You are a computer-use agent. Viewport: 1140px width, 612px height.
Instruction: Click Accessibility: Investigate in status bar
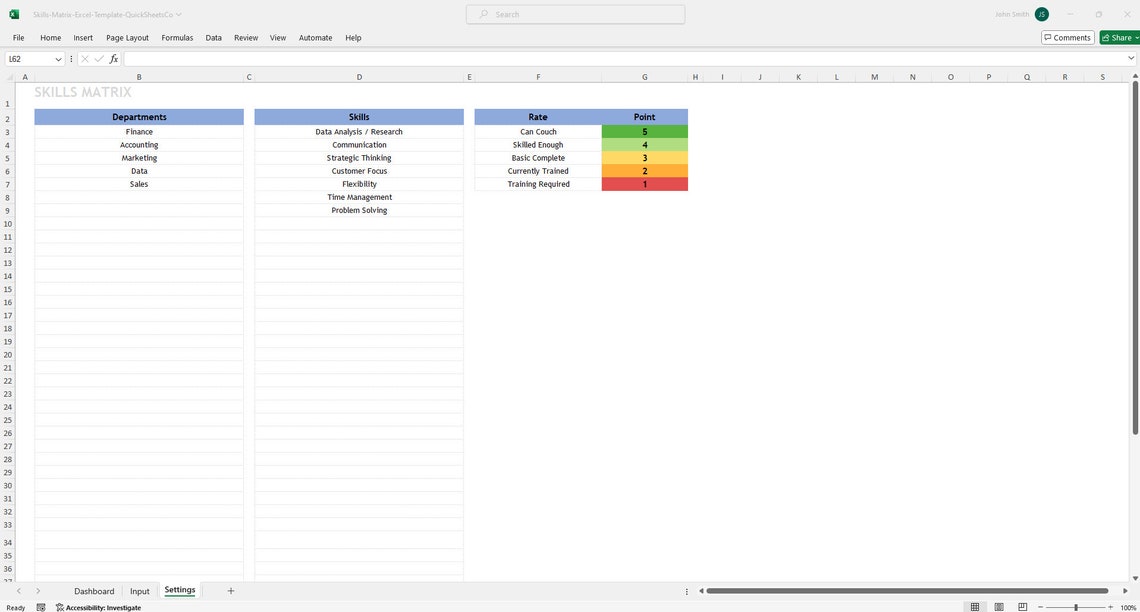click(98, 607)
